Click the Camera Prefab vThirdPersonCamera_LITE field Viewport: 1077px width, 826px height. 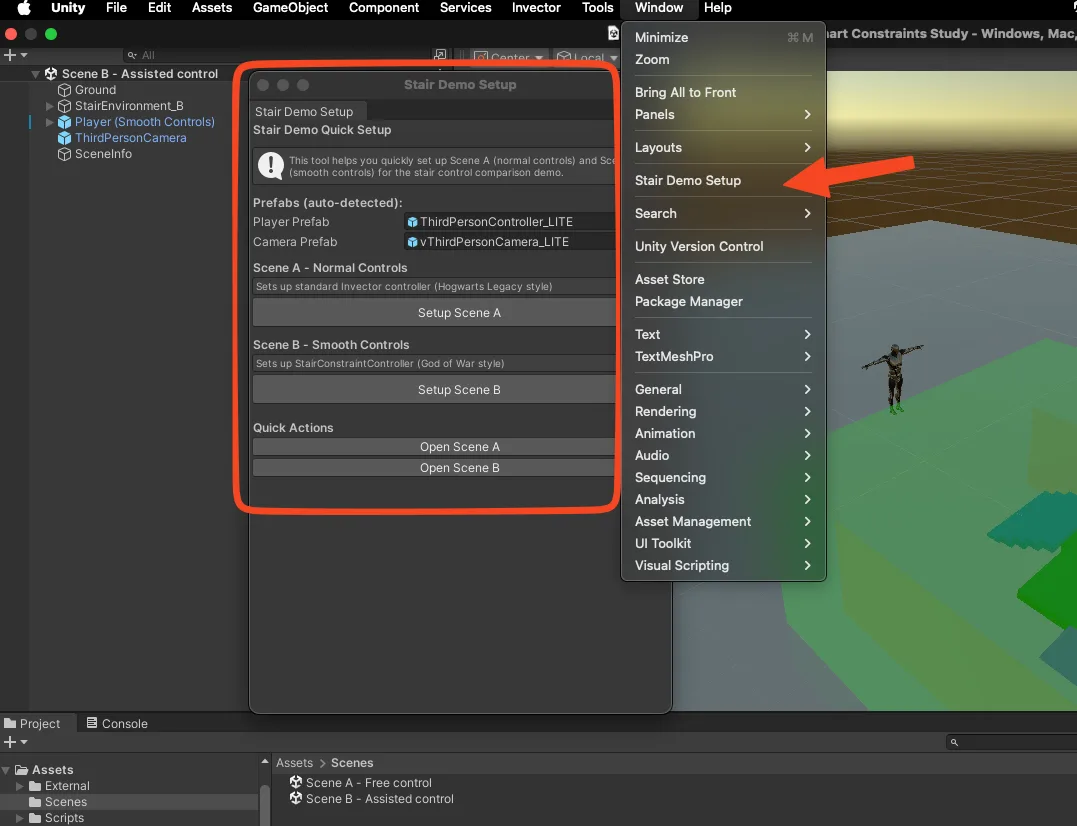(510, 242)
